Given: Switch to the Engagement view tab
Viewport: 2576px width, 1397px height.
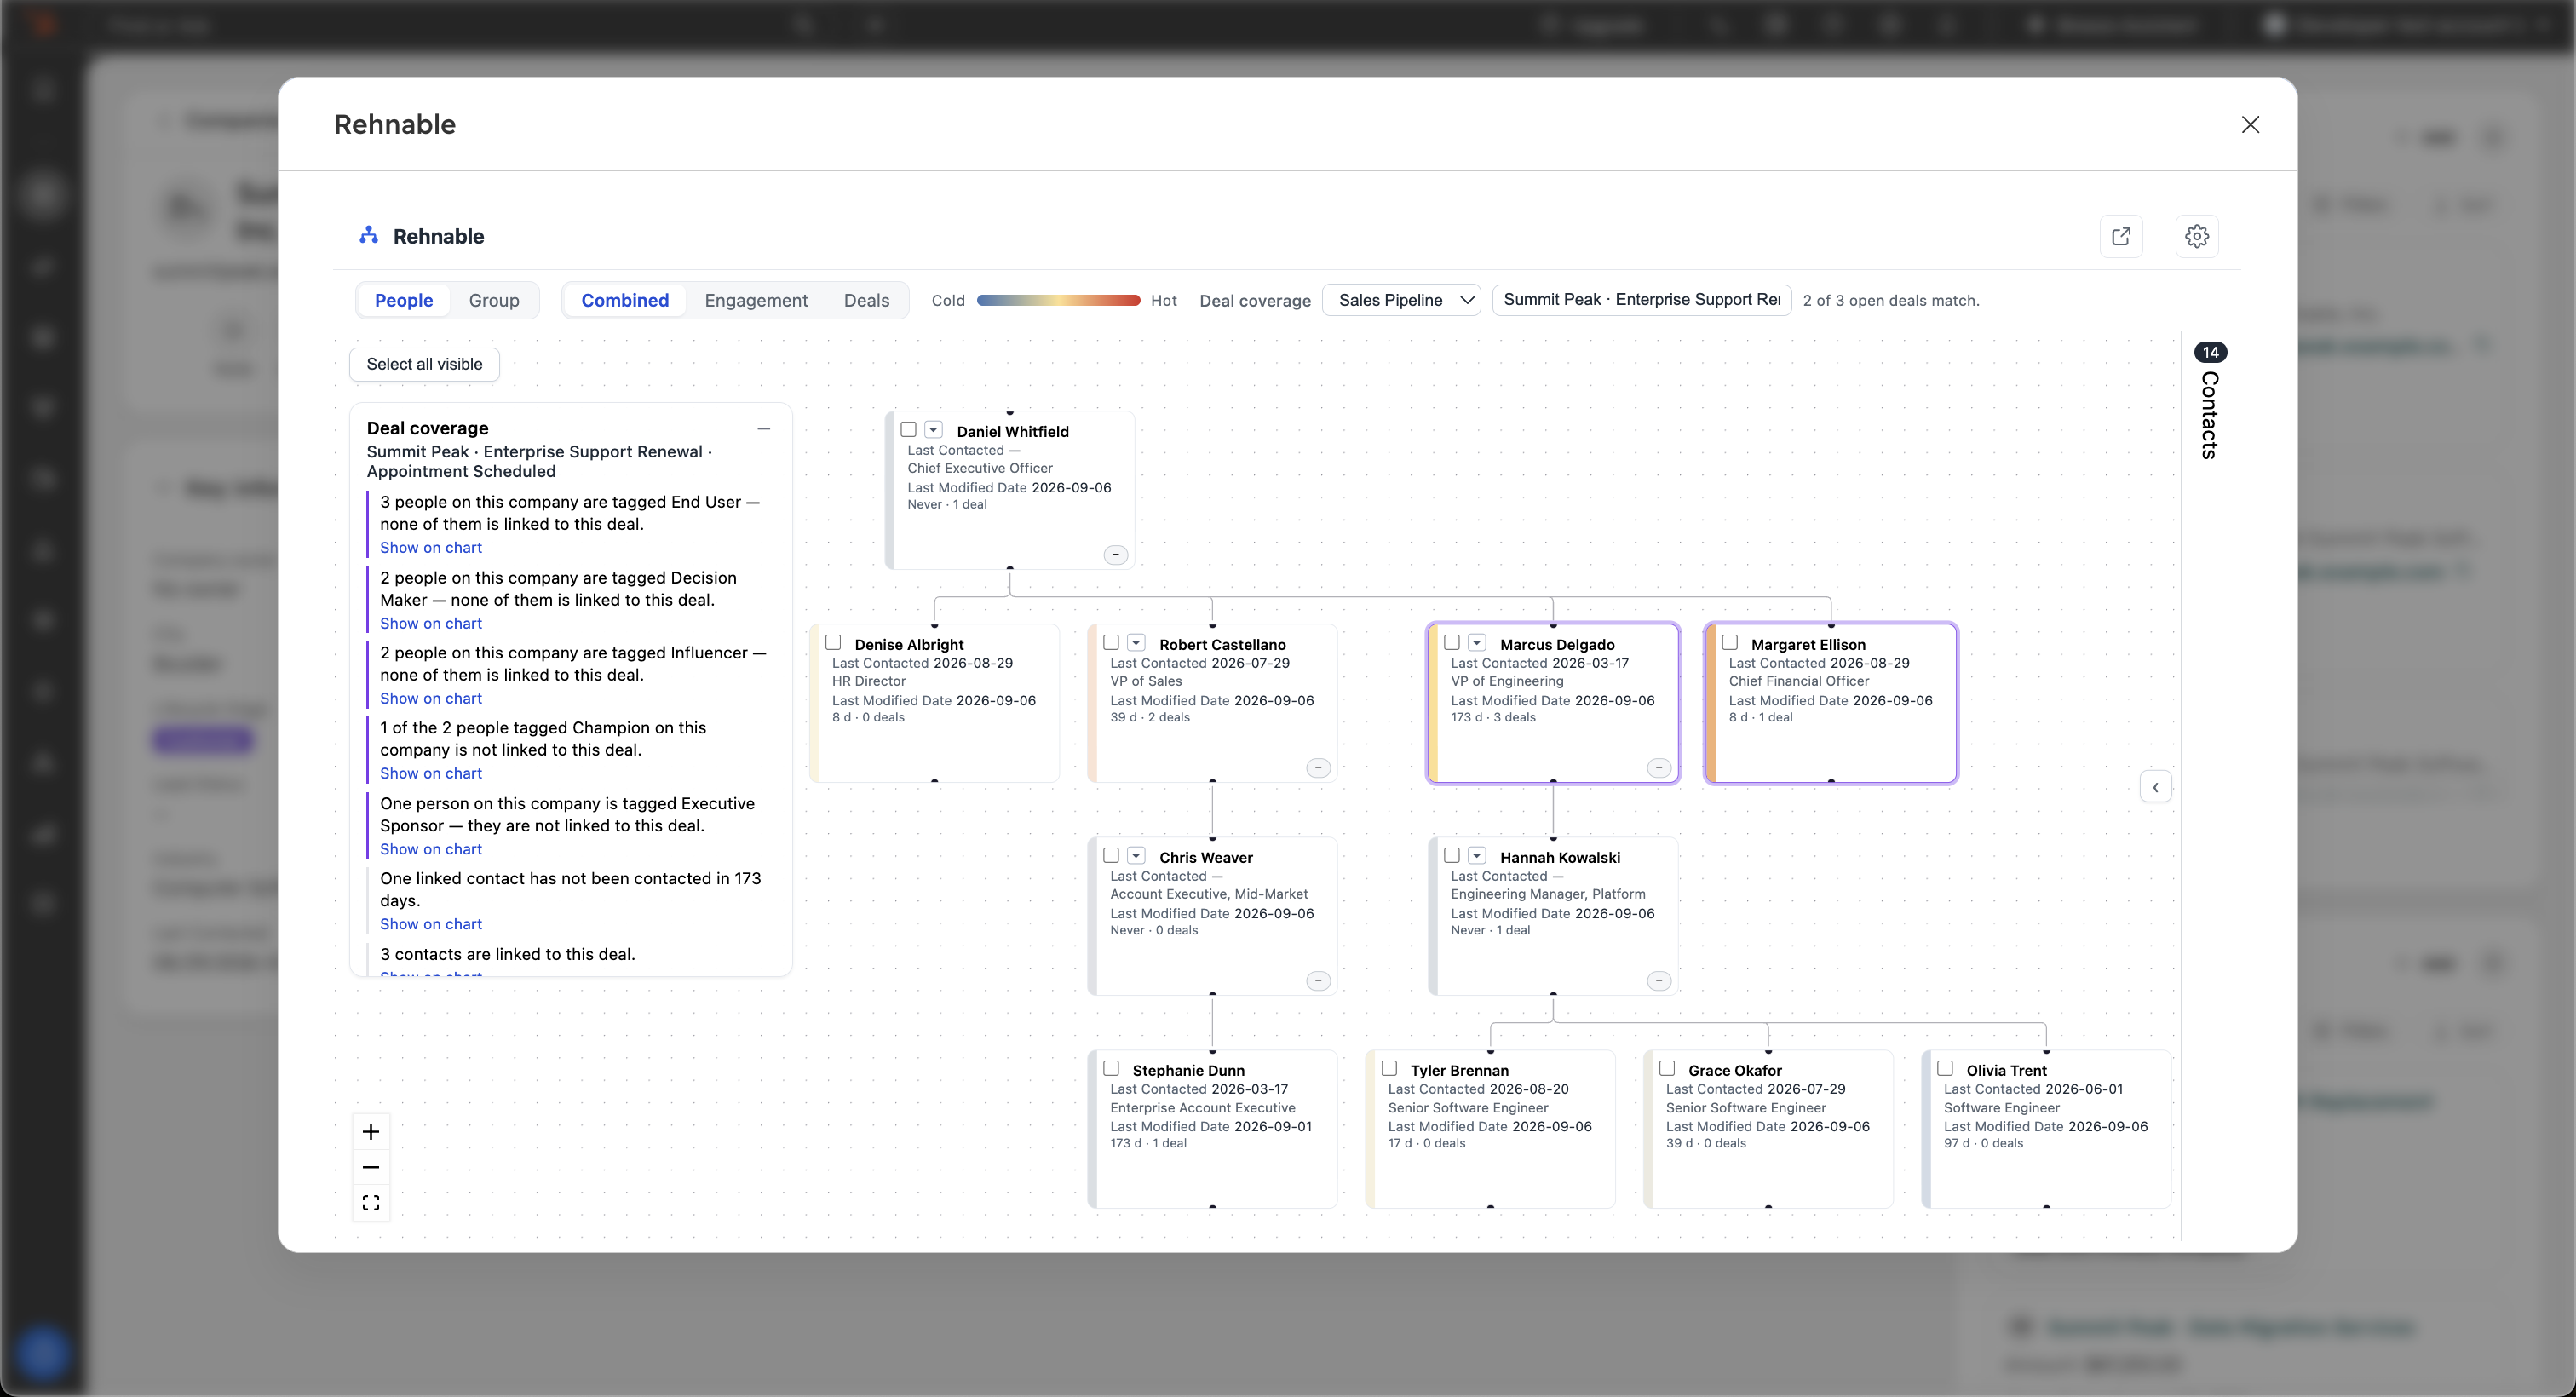Looking at the screenshot, I should tap(756, 300).
